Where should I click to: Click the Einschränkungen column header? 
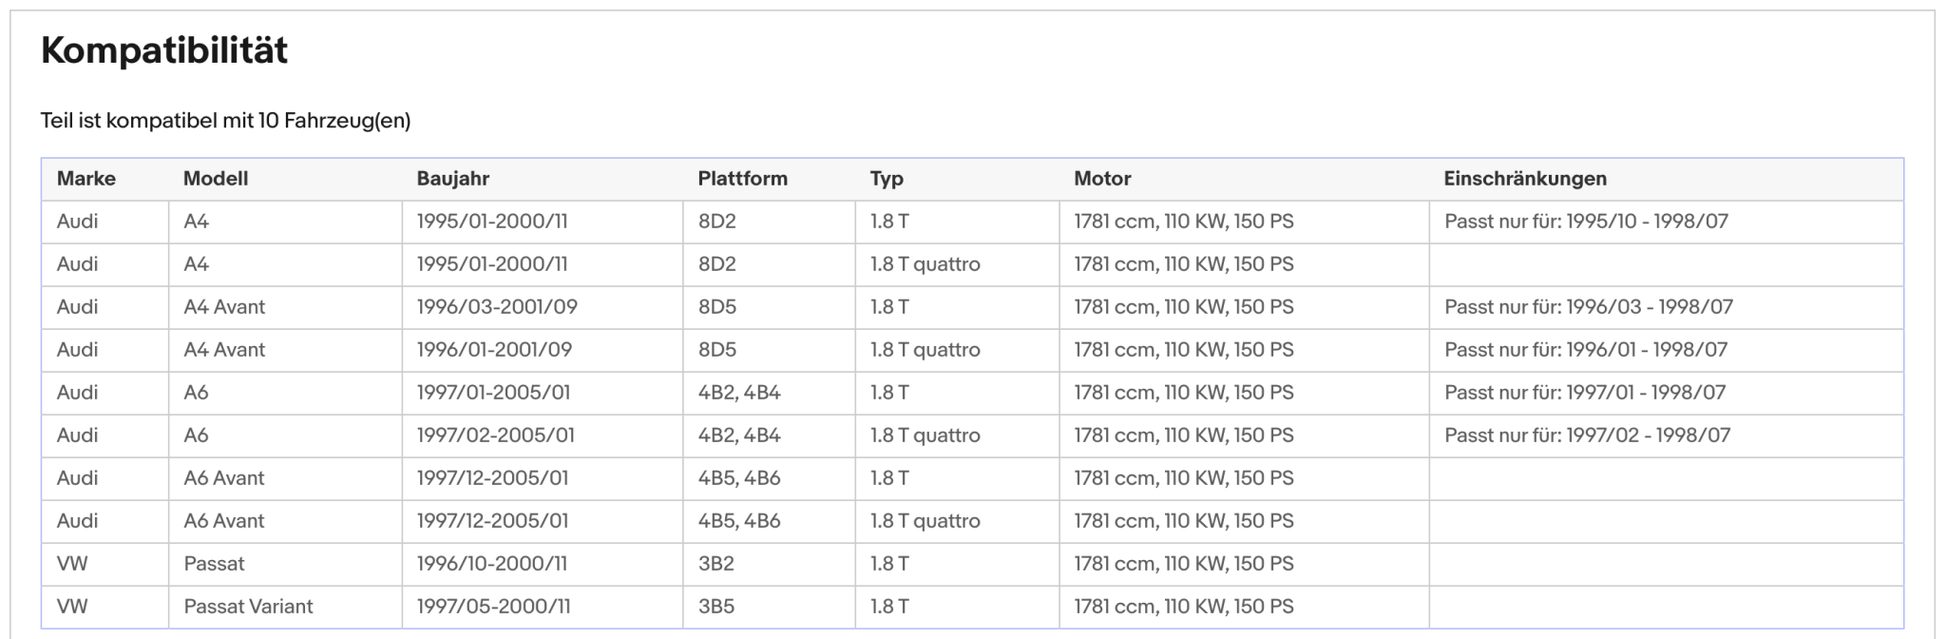pos(1525,179)
